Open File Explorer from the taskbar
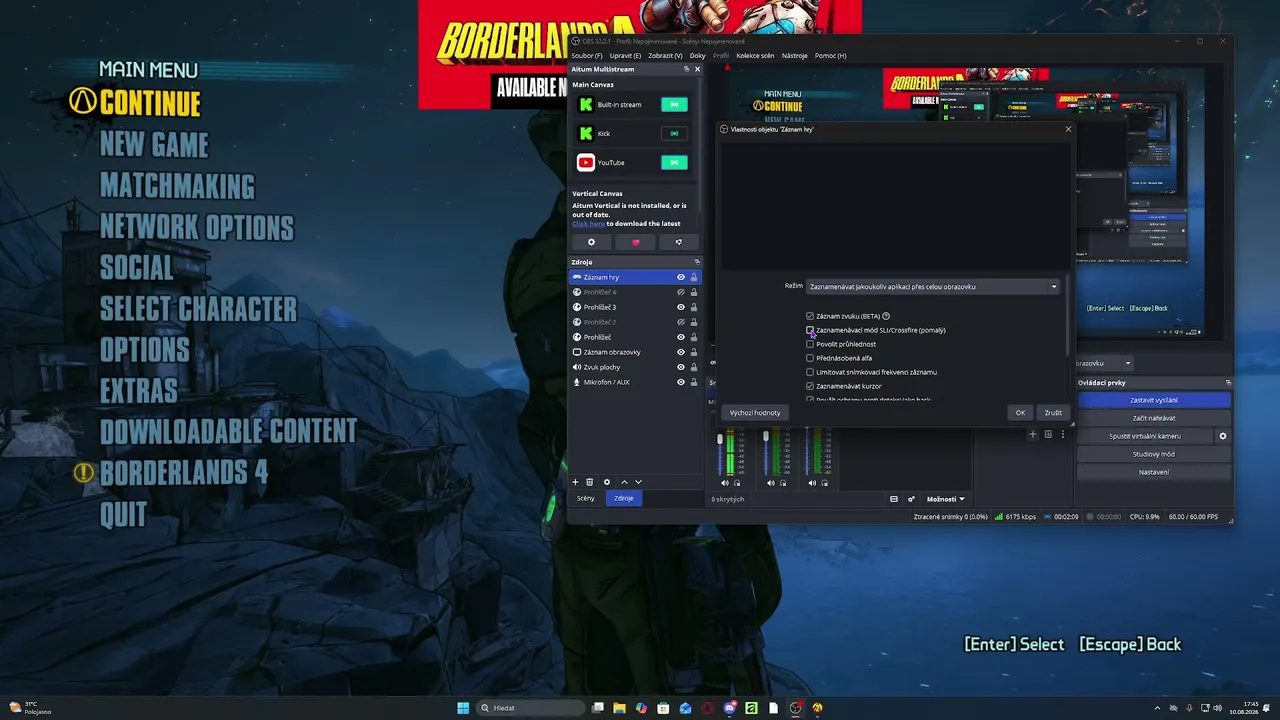 coord(619,708)
